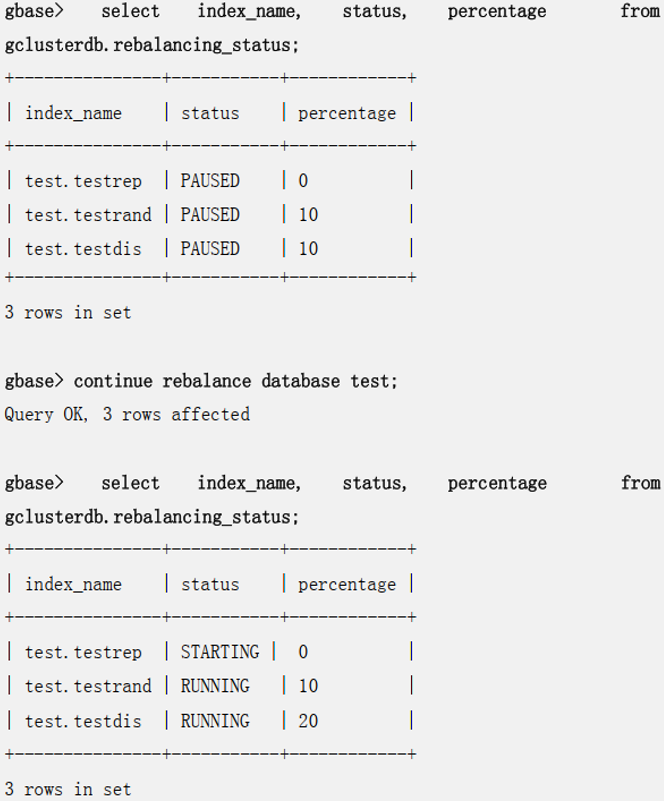Click the gbase> prompt before continue rebalance
The width and height of the screenshot is (664, 802).
click(x=33, y=381)
